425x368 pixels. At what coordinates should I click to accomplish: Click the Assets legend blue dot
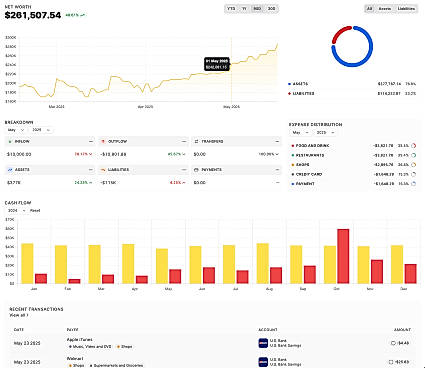(x=289, y=84)
